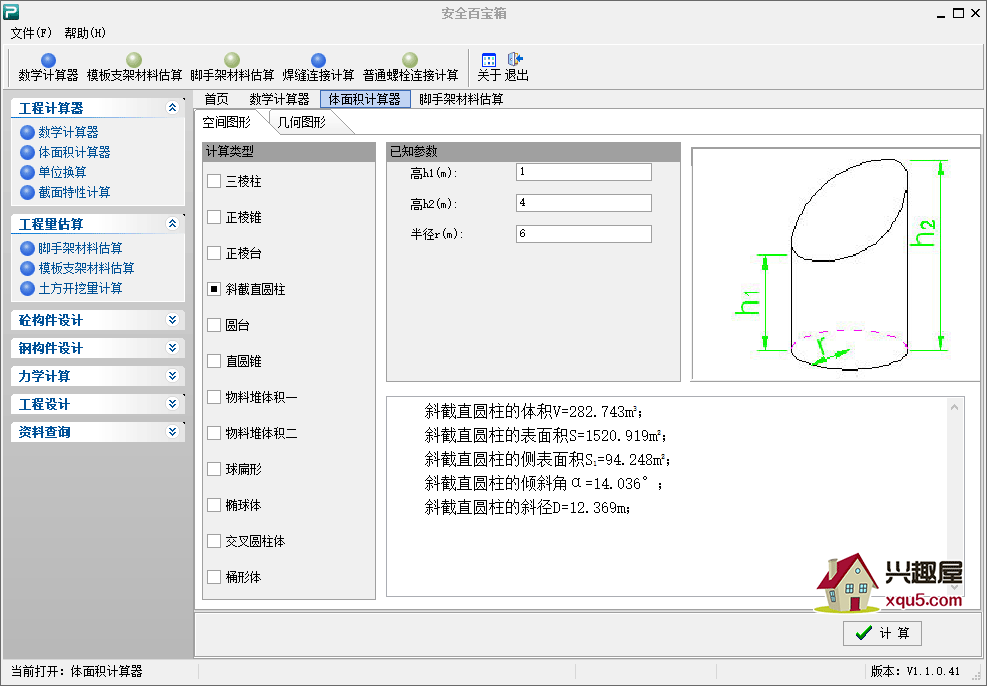Click the app logo icon in title bar
Screen dimensions: 987x686
[11, 12]
